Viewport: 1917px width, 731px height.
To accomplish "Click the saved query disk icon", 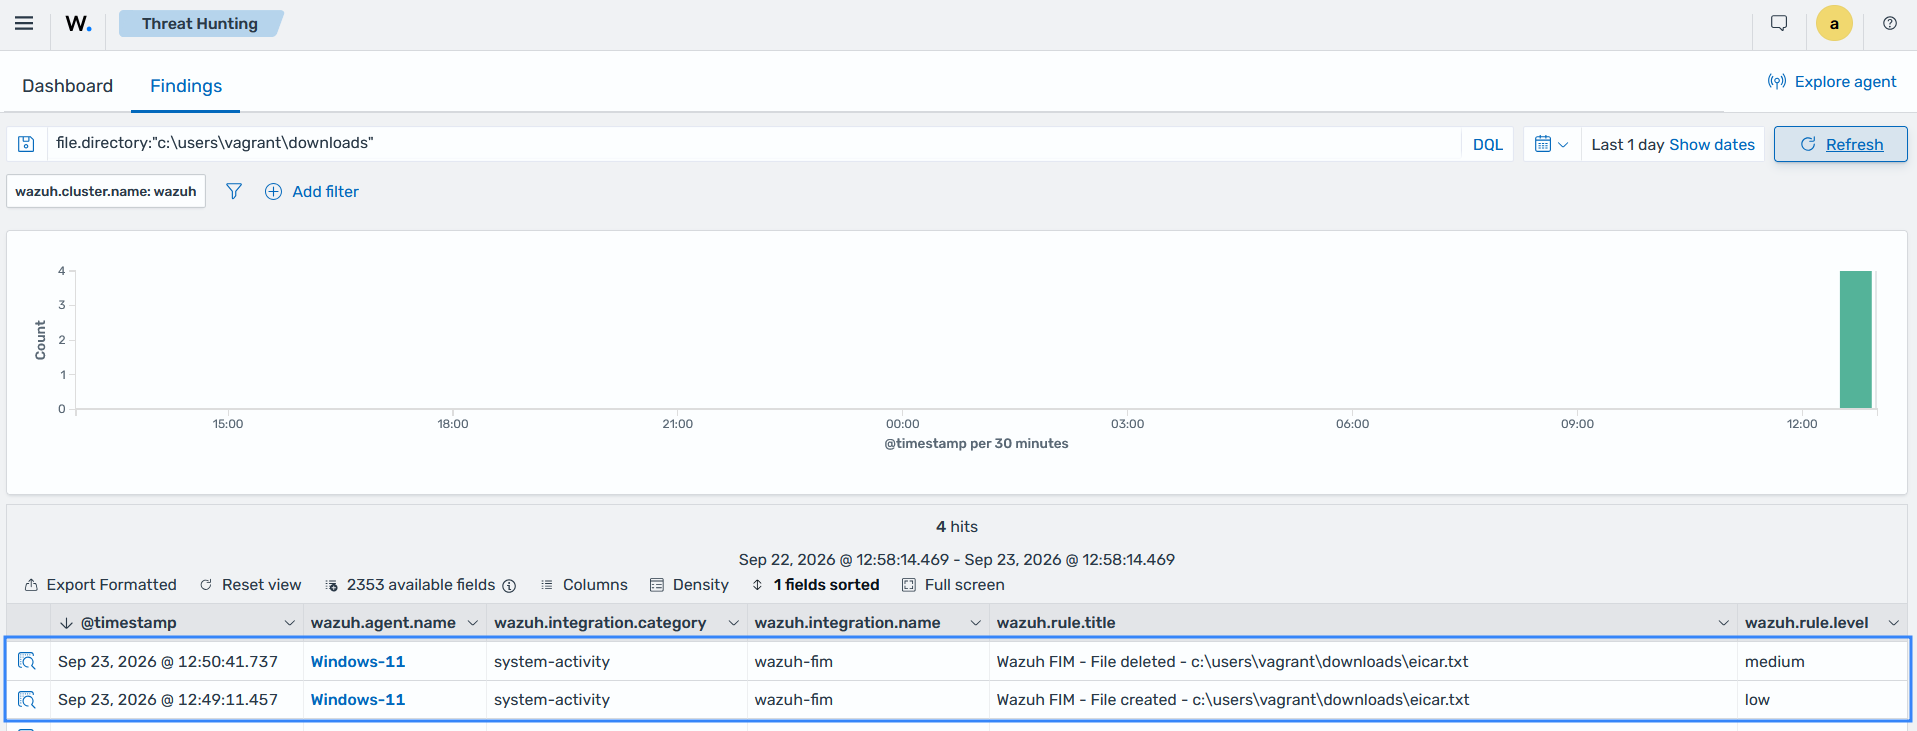I will tap(27, 144).
